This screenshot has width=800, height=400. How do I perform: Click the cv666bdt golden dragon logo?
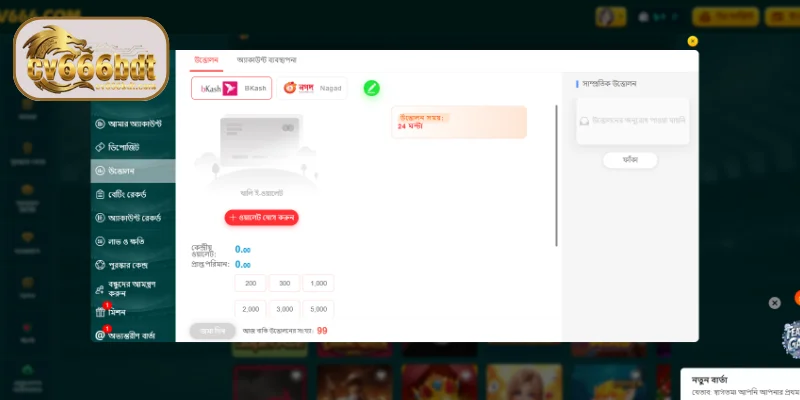91,59
